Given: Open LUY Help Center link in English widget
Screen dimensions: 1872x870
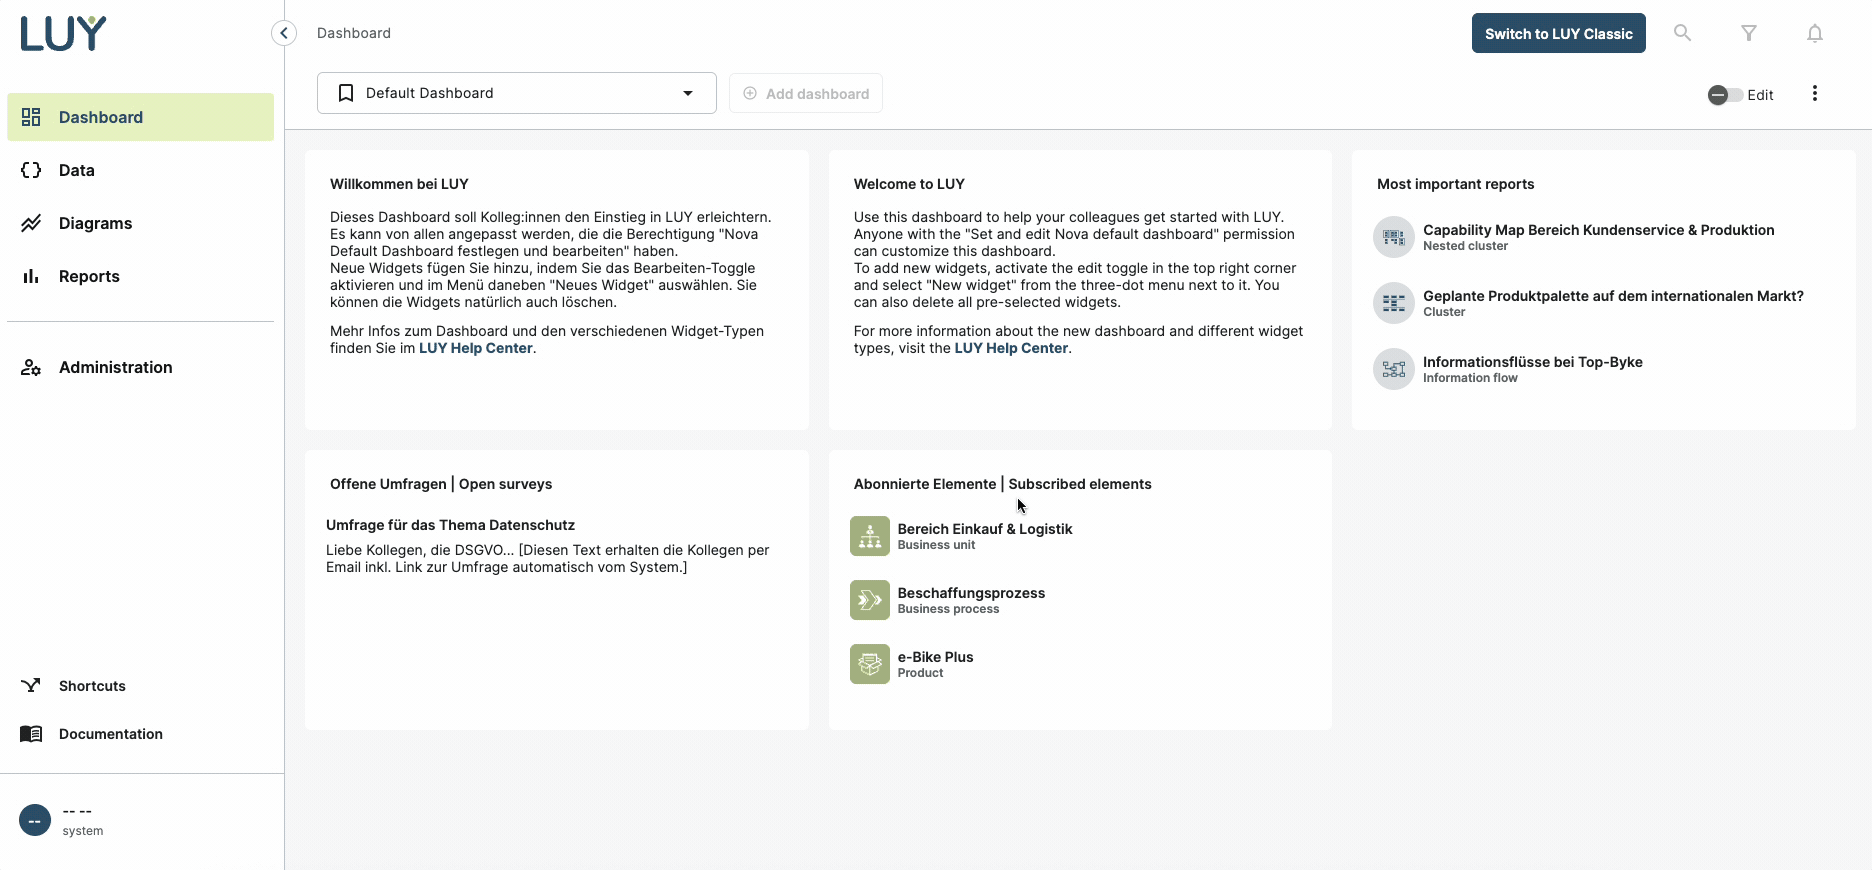Looking at the screenshot, I should [1011, 348].
